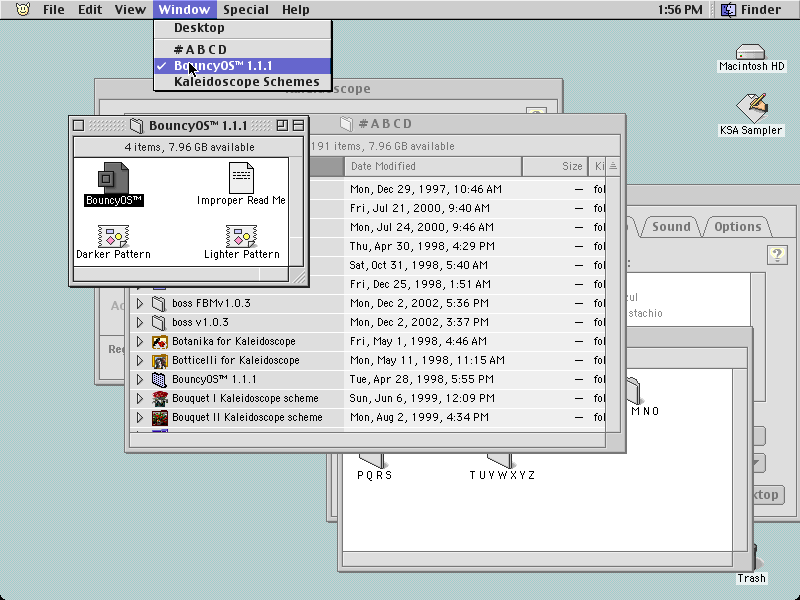Click the BouncyOS™ 1.1.1 folder icon in list

pos(160,380)
